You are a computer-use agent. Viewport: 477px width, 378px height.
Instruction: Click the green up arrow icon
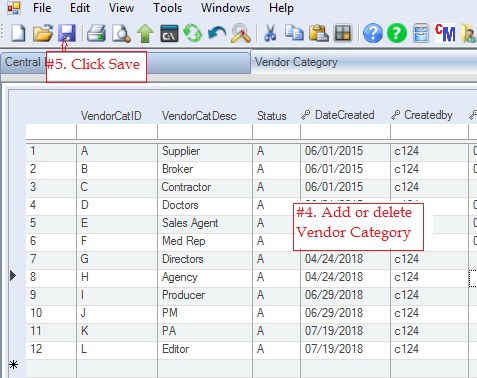pyautogui.click(x=145, y=33)
